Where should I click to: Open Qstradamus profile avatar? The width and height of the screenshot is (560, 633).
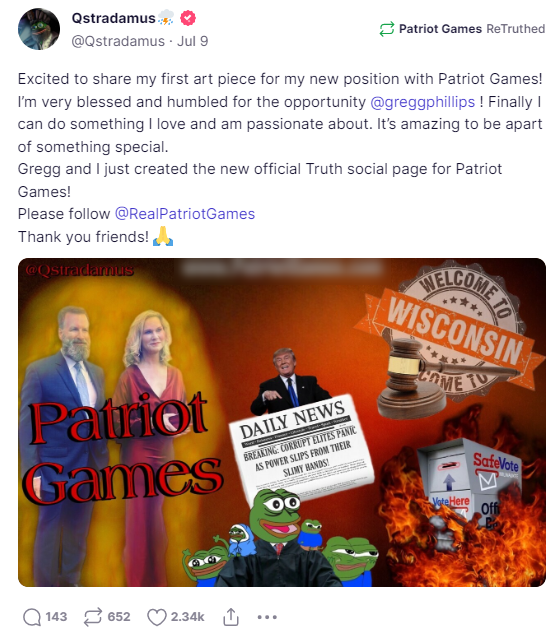click(39, 29)
